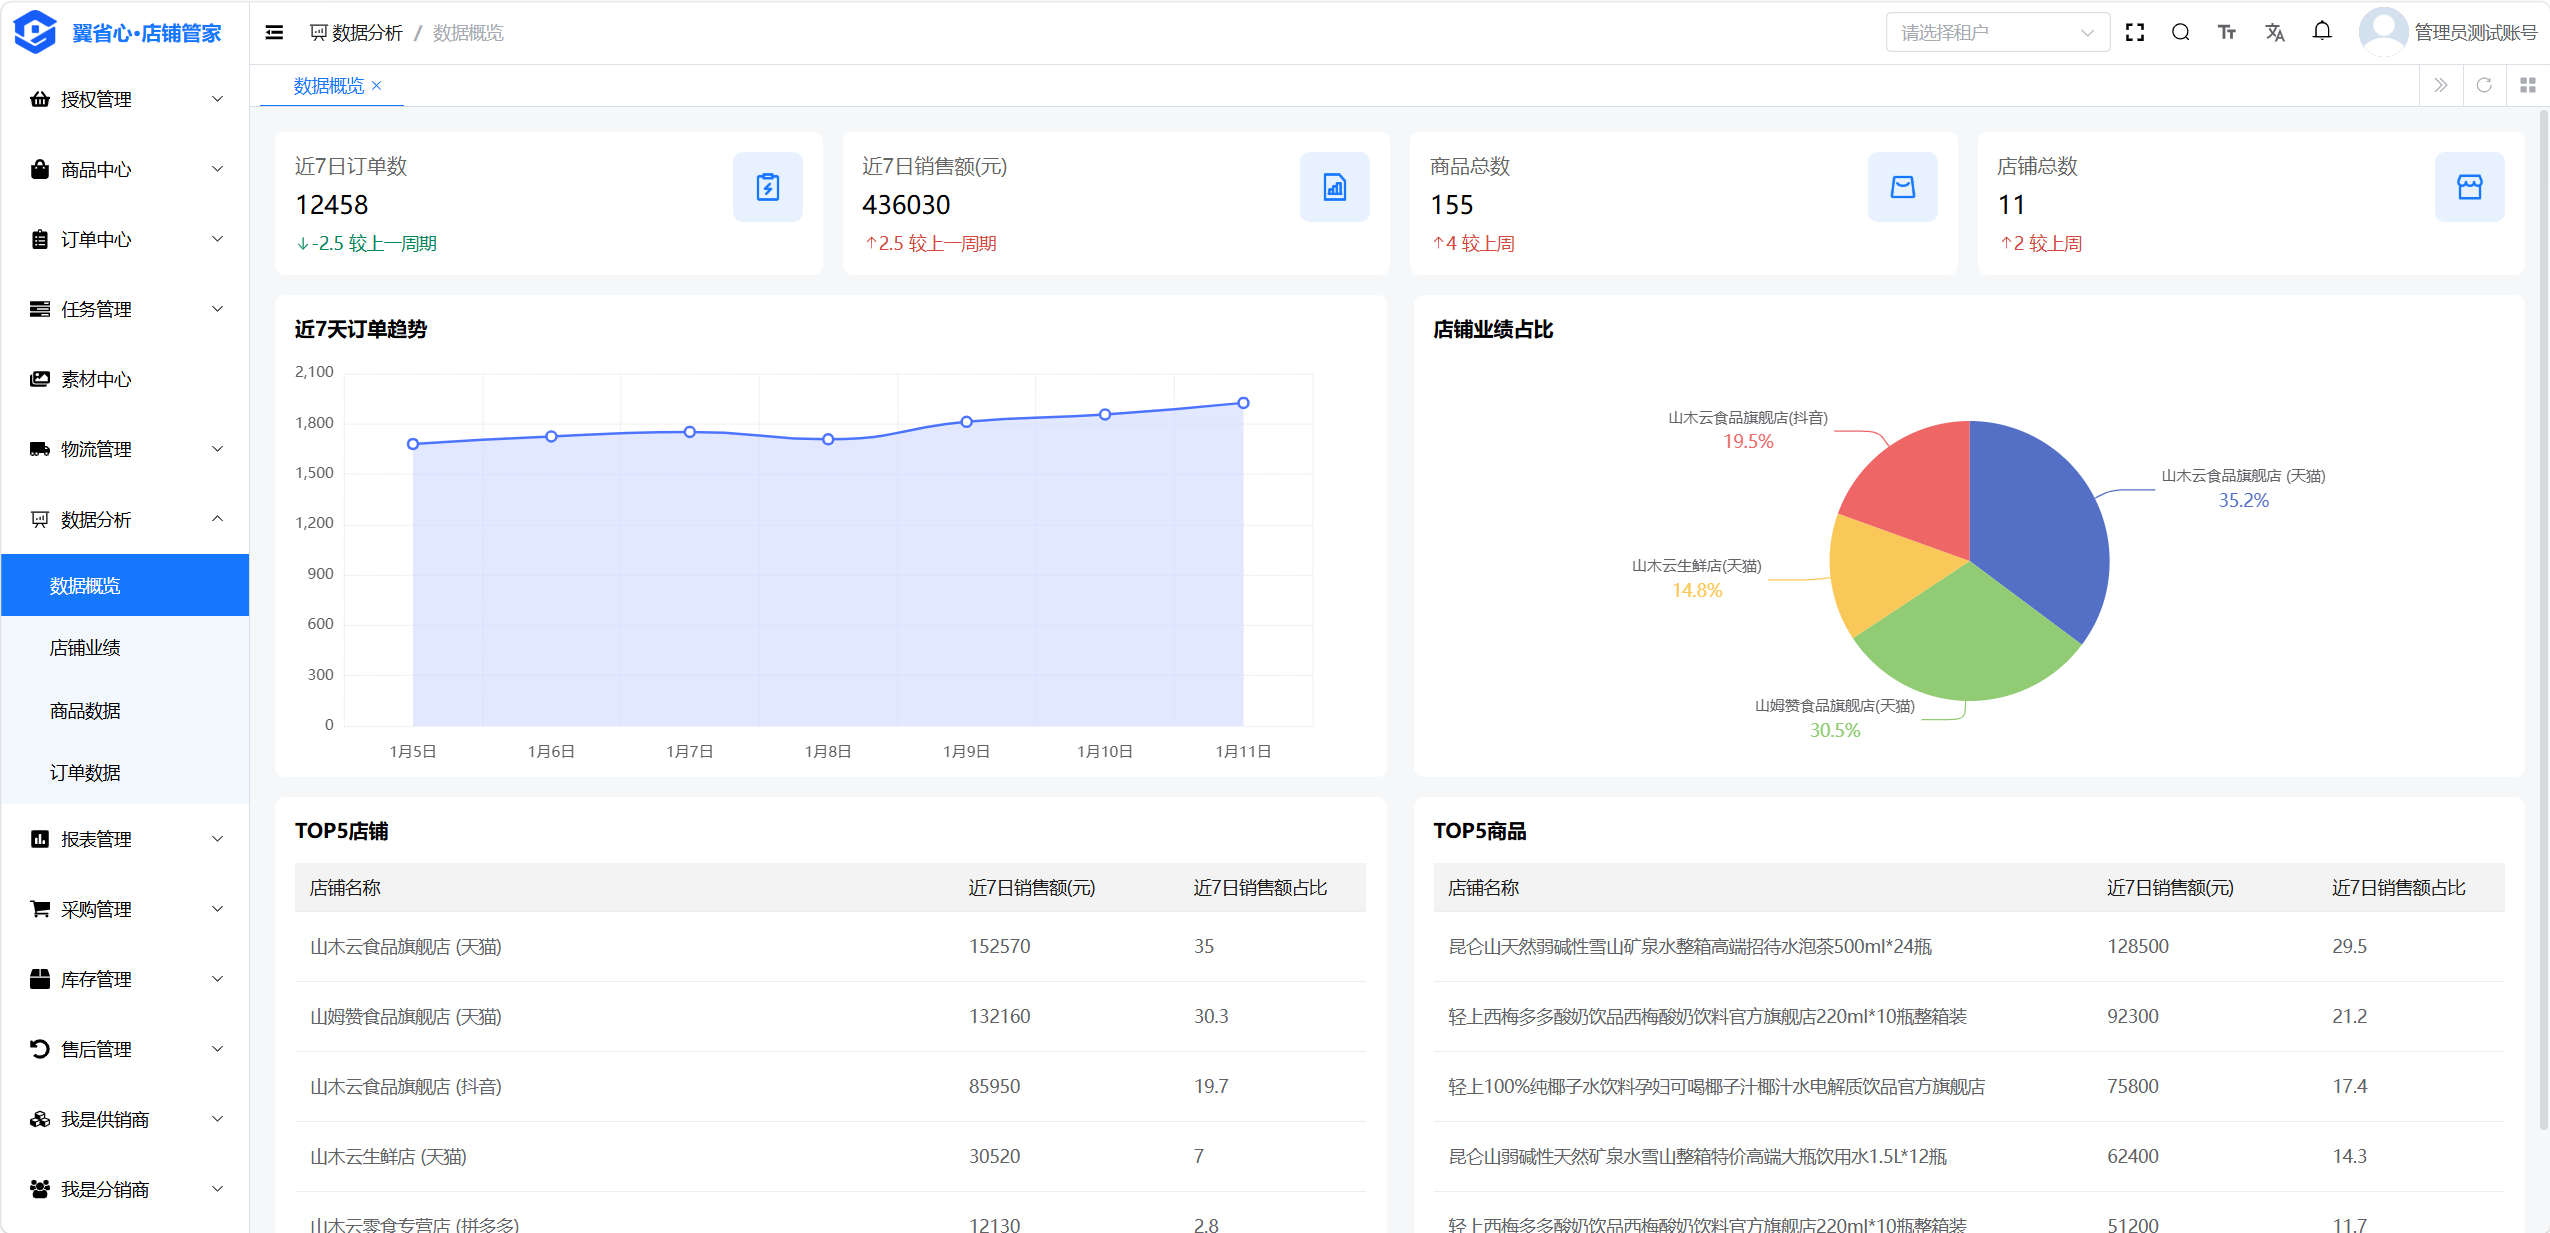Click the 昆仑山天然弱碱性雪山矿泉水 product row
The image size is (2550, 1233).
pyautogui.click(x=1969, y=946)
